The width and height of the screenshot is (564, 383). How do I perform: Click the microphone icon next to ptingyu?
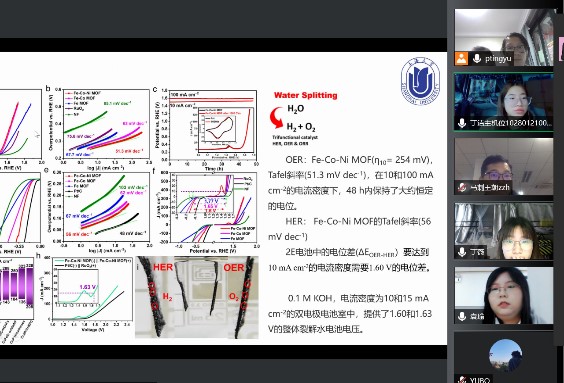click(x=477, y=59)
